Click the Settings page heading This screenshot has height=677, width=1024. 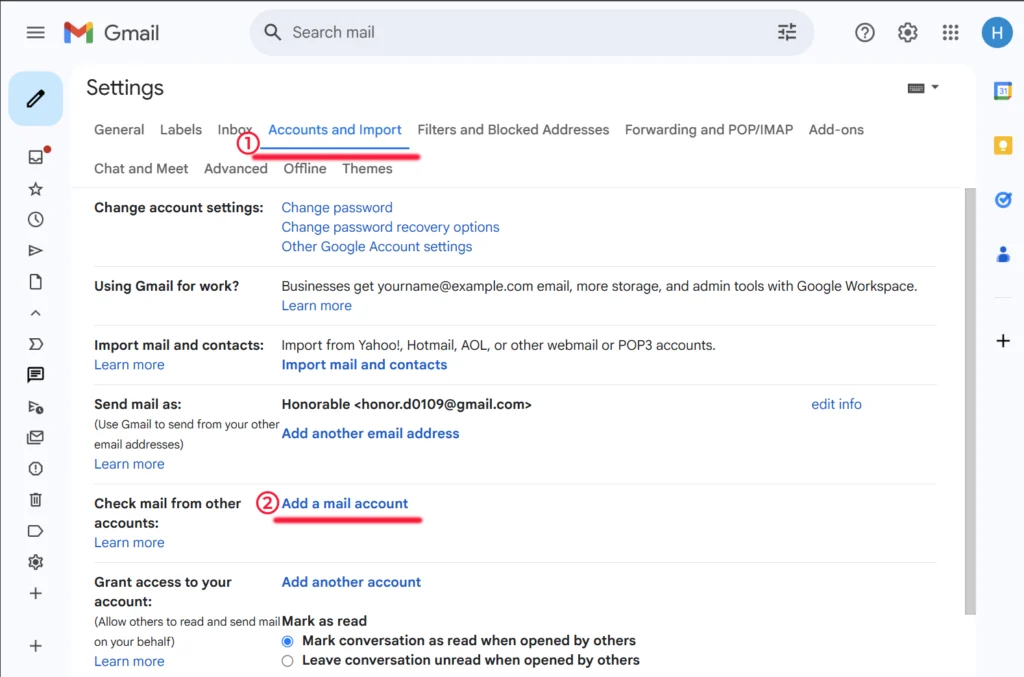(125, 88)
